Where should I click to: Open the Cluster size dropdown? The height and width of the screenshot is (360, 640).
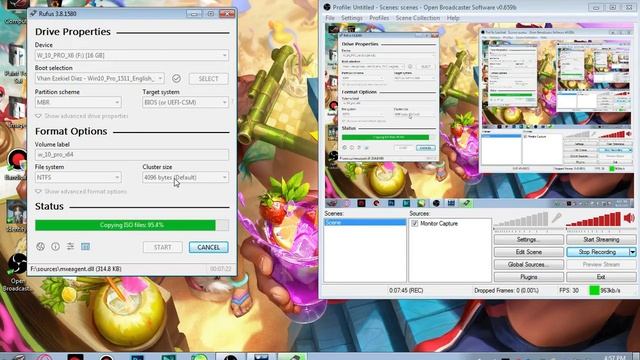click(x=185, y=178)
